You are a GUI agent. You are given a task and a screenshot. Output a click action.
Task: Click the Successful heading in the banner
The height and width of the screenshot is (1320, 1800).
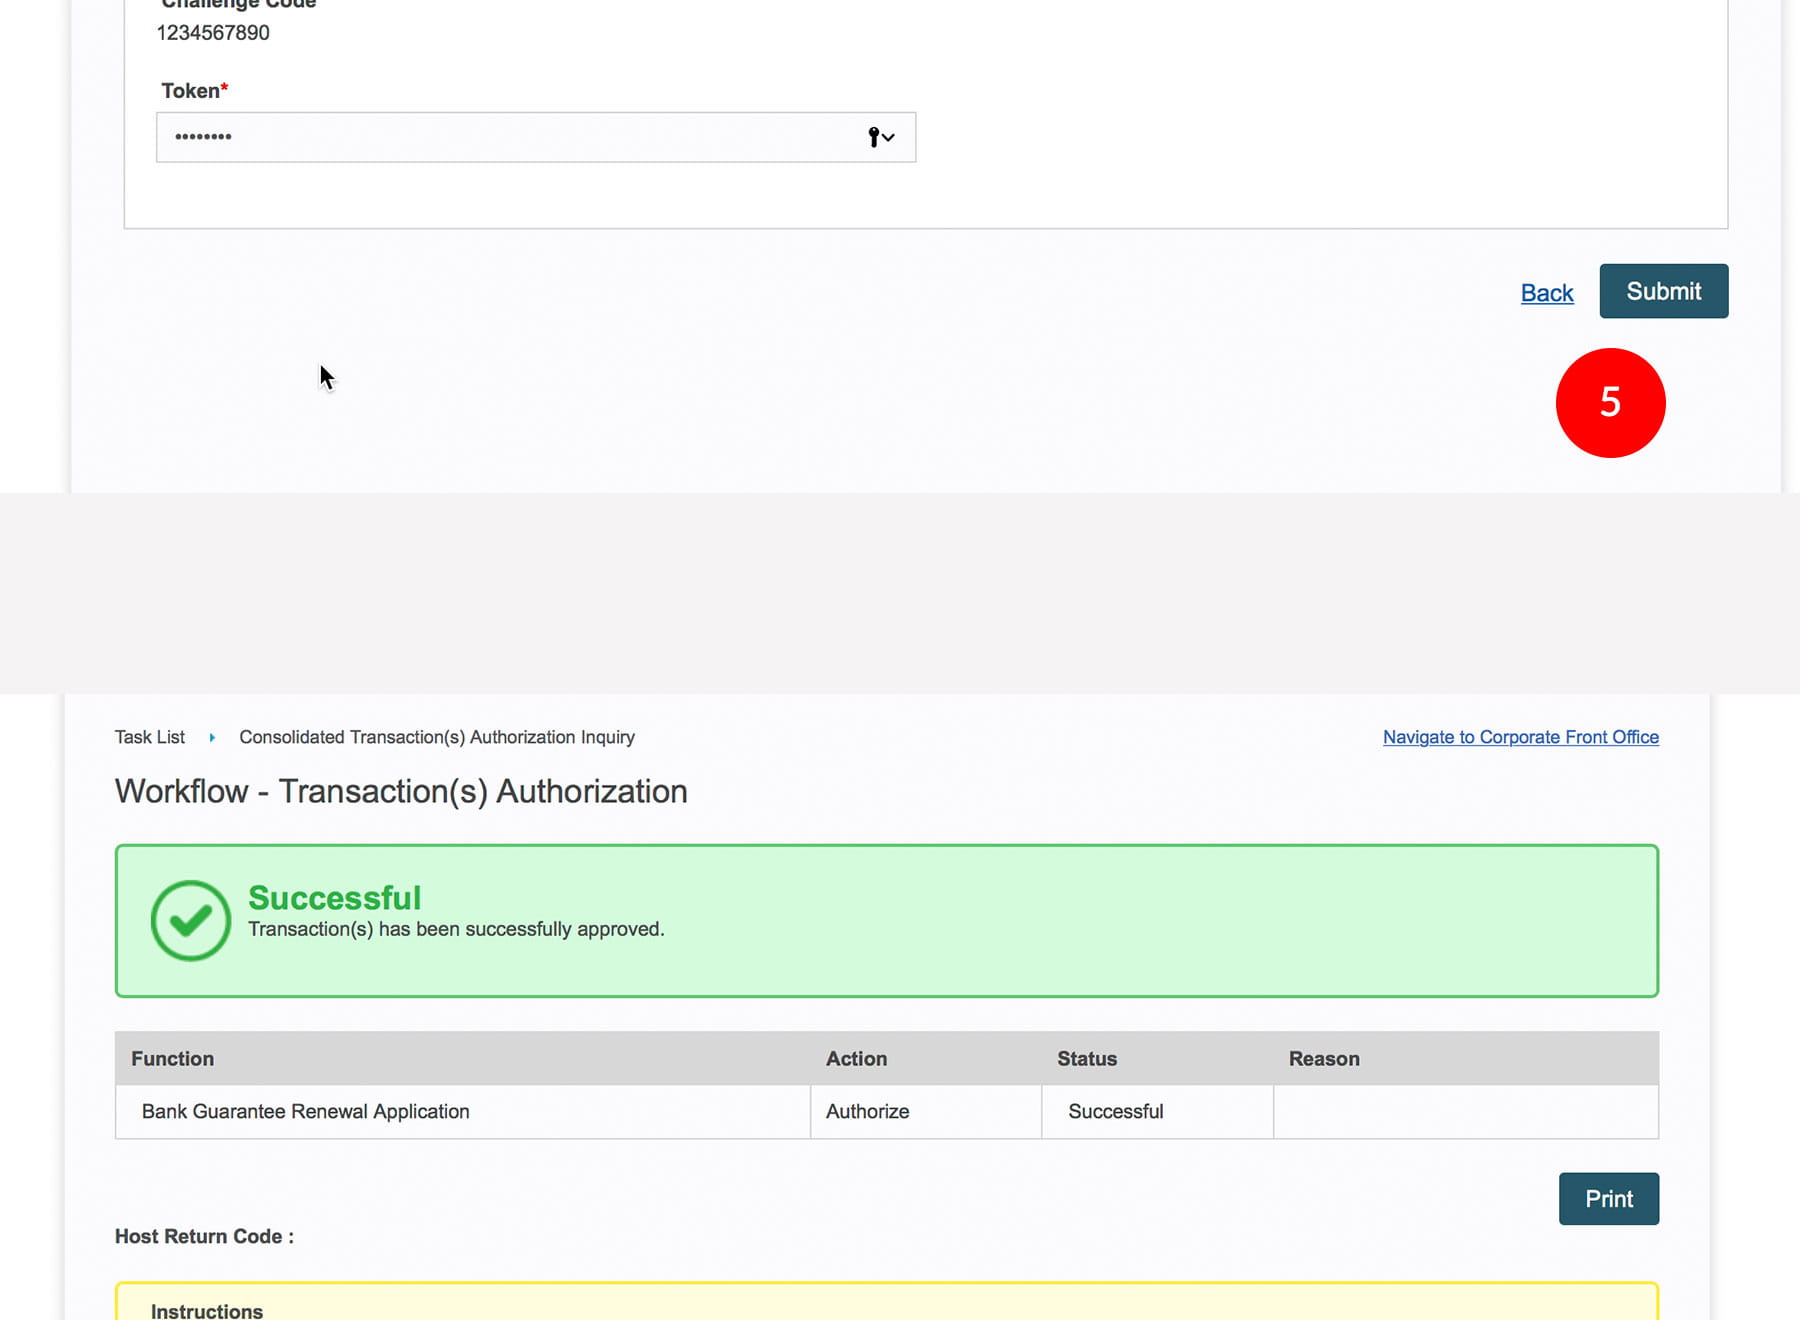coord(334,897)
